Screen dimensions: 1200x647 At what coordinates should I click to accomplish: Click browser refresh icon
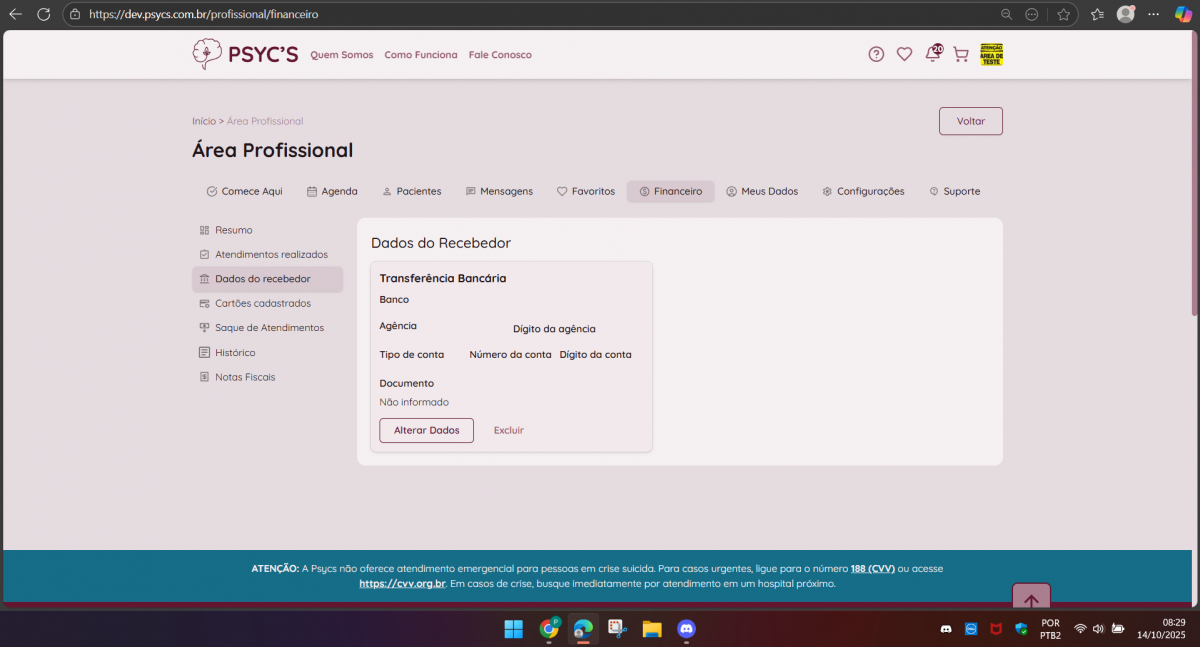43,14
